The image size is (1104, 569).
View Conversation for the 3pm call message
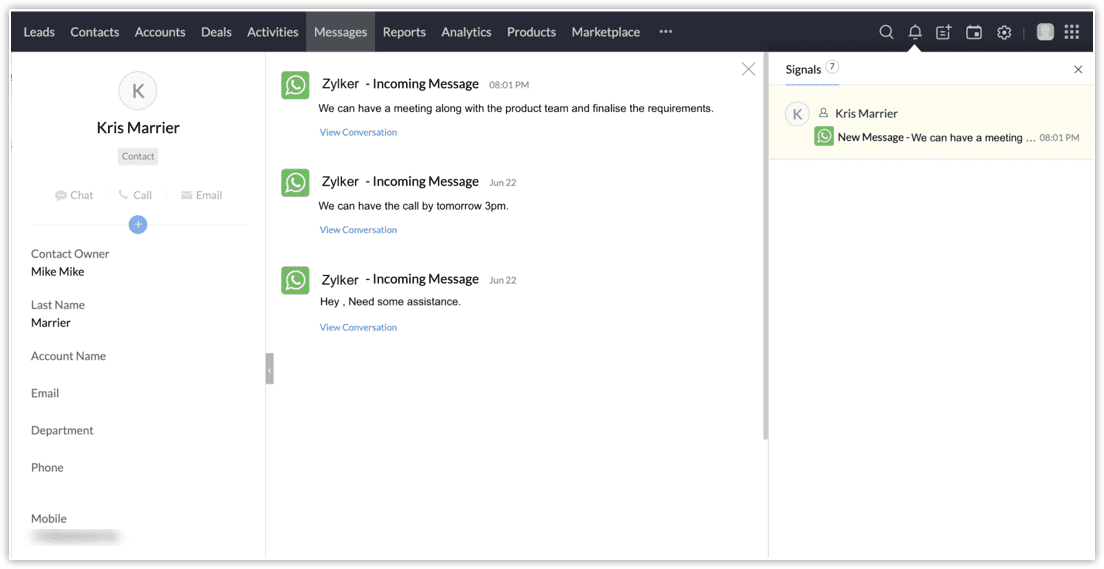coord(358,230)
